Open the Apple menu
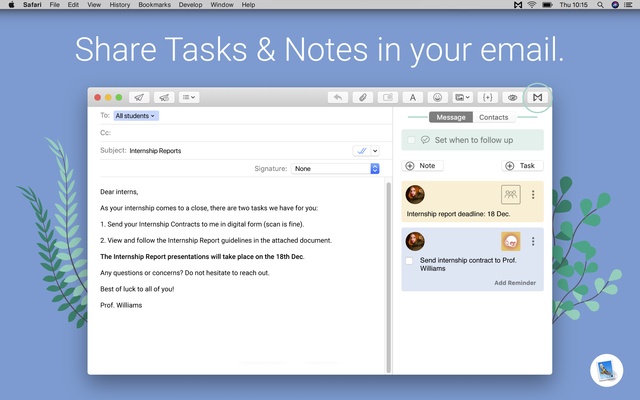Viewport: 640px width, 400px height. (x=11, y=5)
